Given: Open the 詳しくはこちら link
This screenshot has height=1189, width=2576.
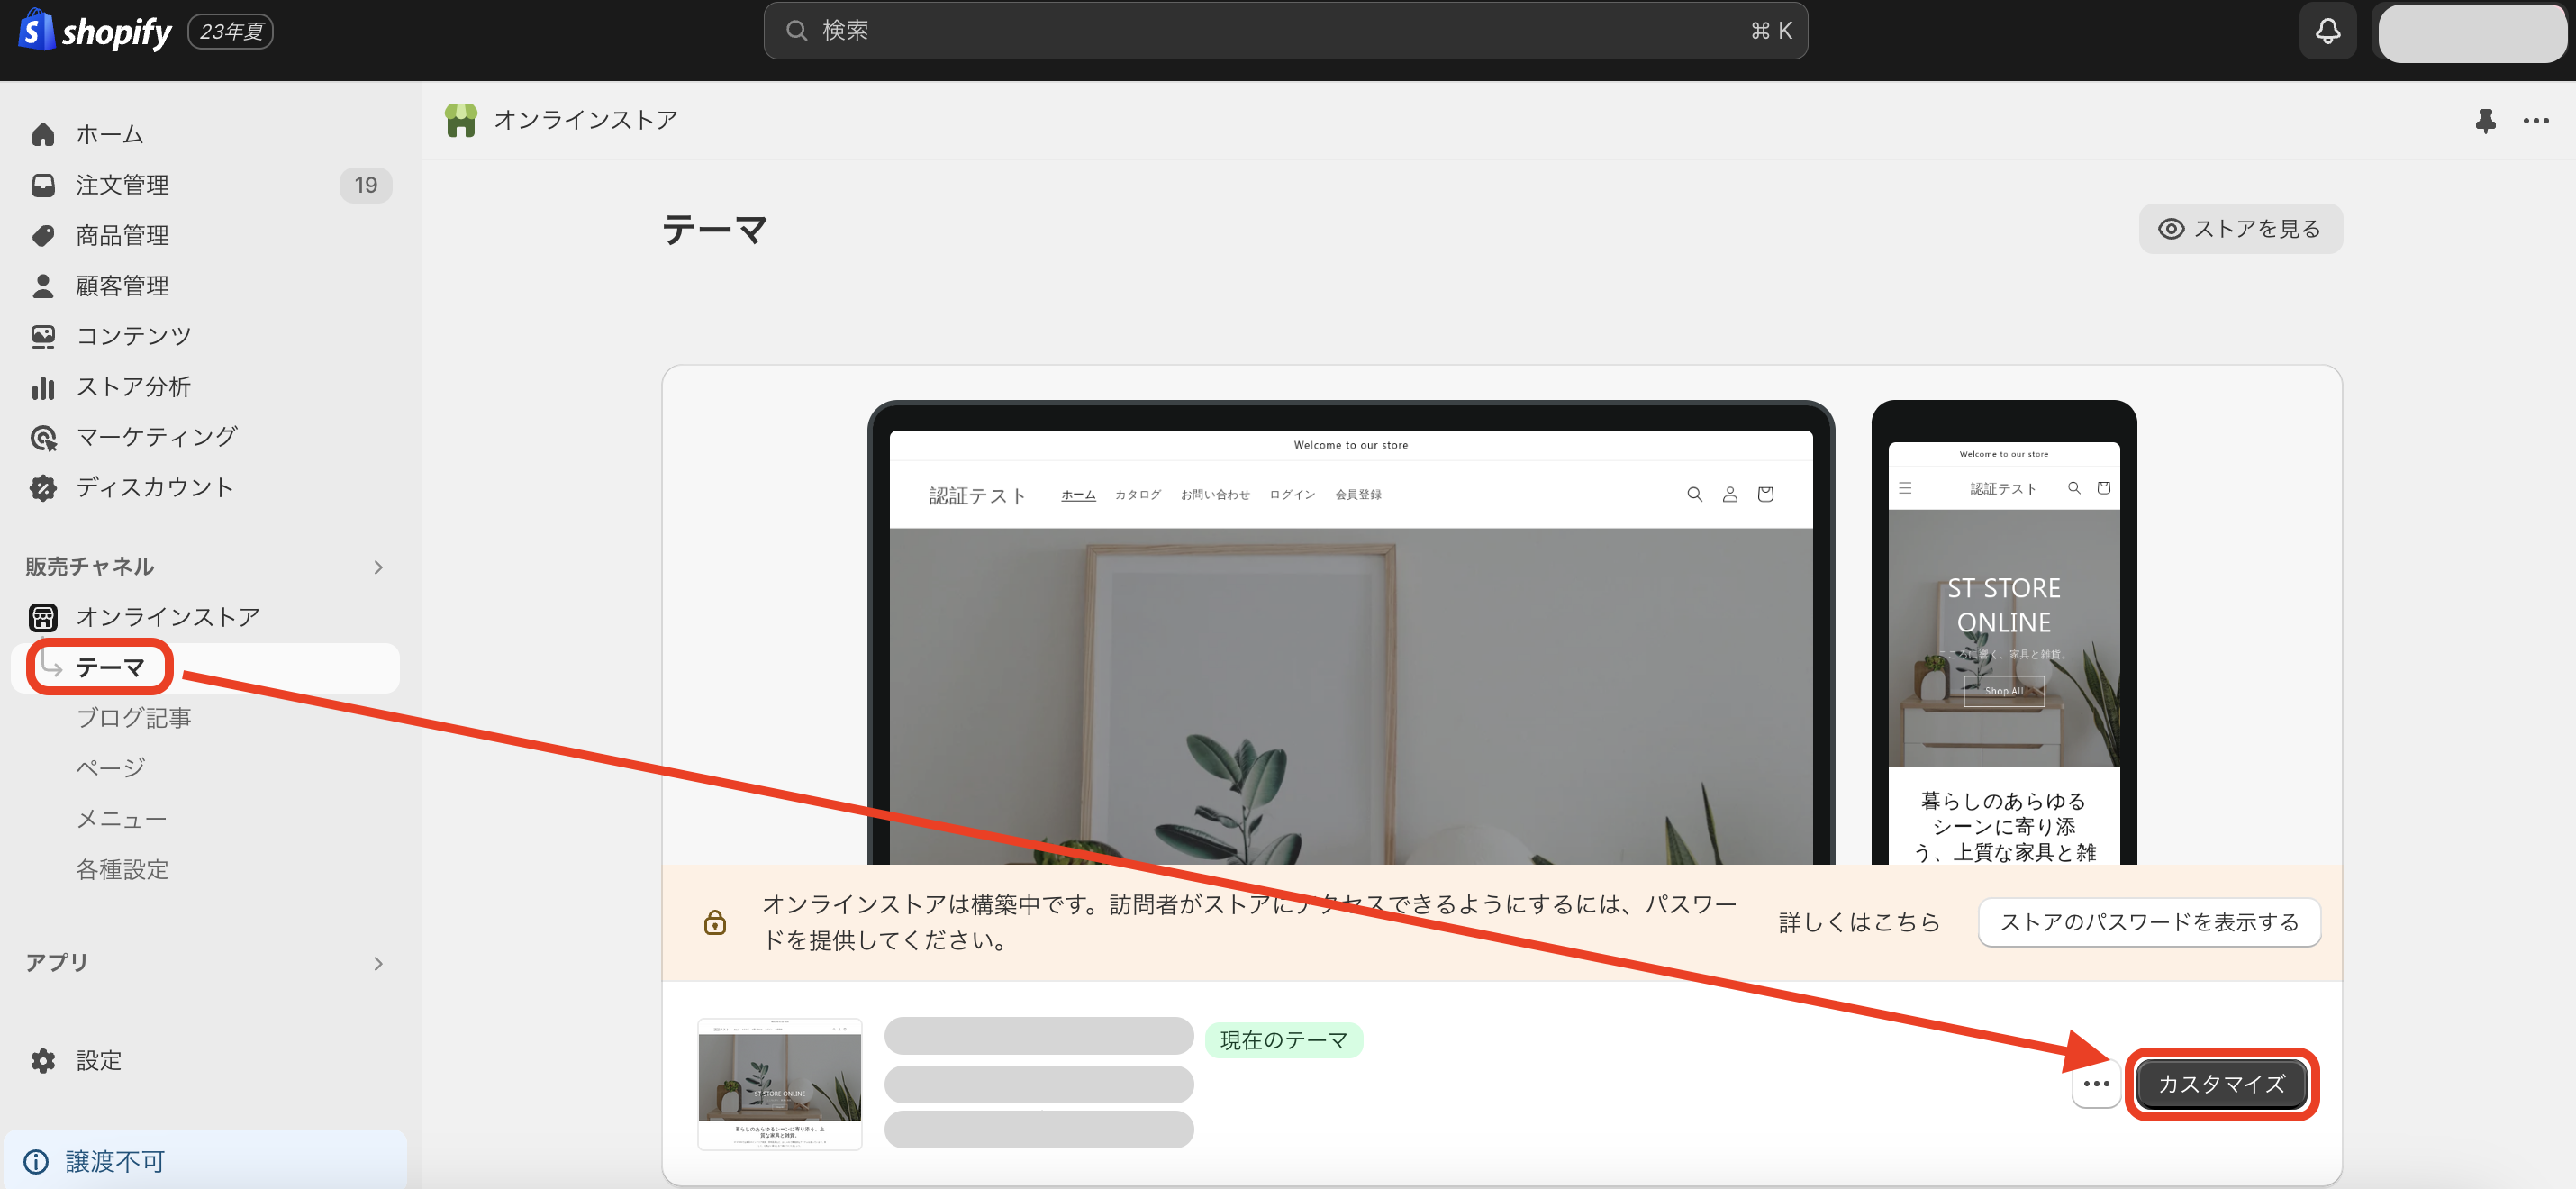Looking at the screenshot, I should [x=1859, y=922].
